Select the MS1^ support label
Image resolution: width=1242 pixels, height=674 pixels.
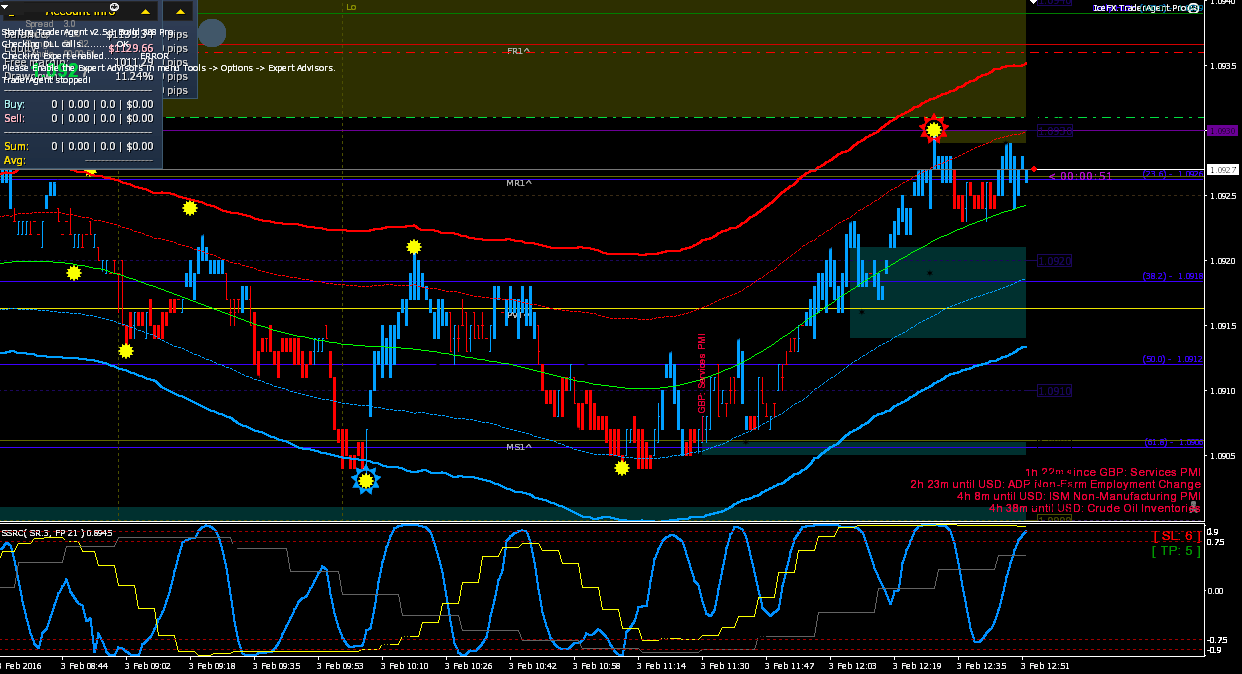click(519, 447)
